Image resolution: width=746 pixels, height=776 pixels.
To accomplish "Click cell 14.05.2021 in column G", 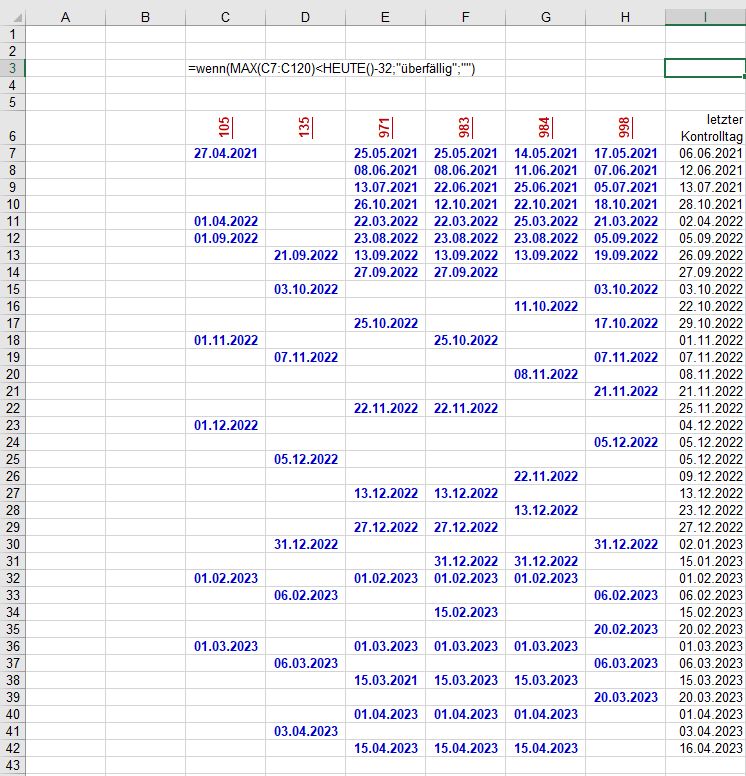I will click(x=546, y=153).
